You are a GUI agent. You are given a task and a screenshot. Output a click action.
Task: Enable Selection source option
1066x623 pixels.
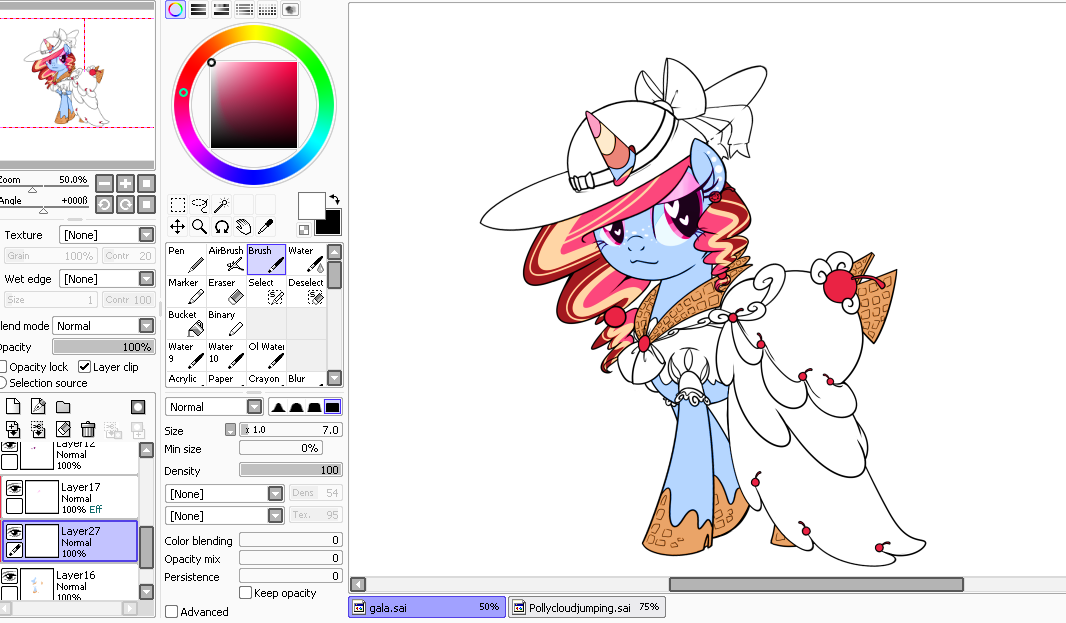tap(3, 383)
